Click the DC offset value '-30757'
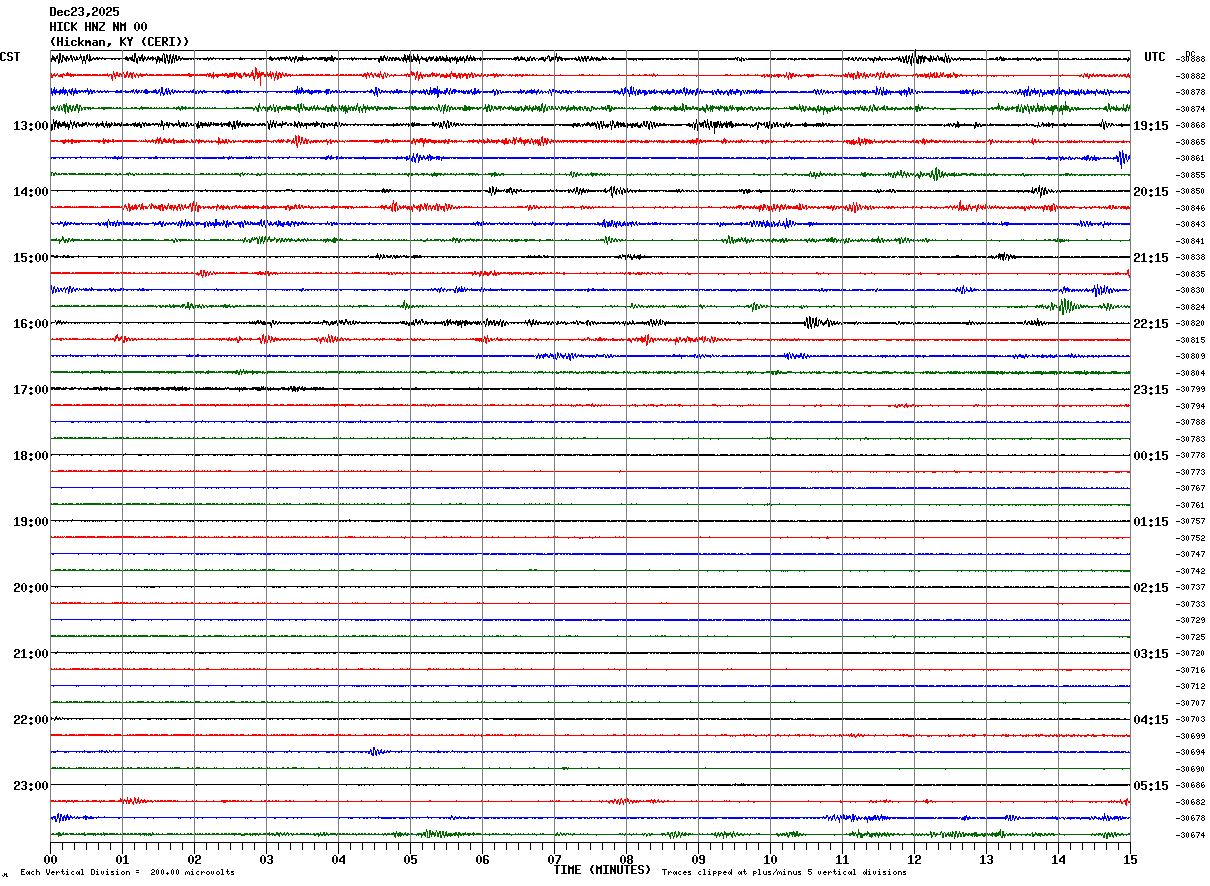This screenshot has width=1210, height=886. tap(1191, 522)
